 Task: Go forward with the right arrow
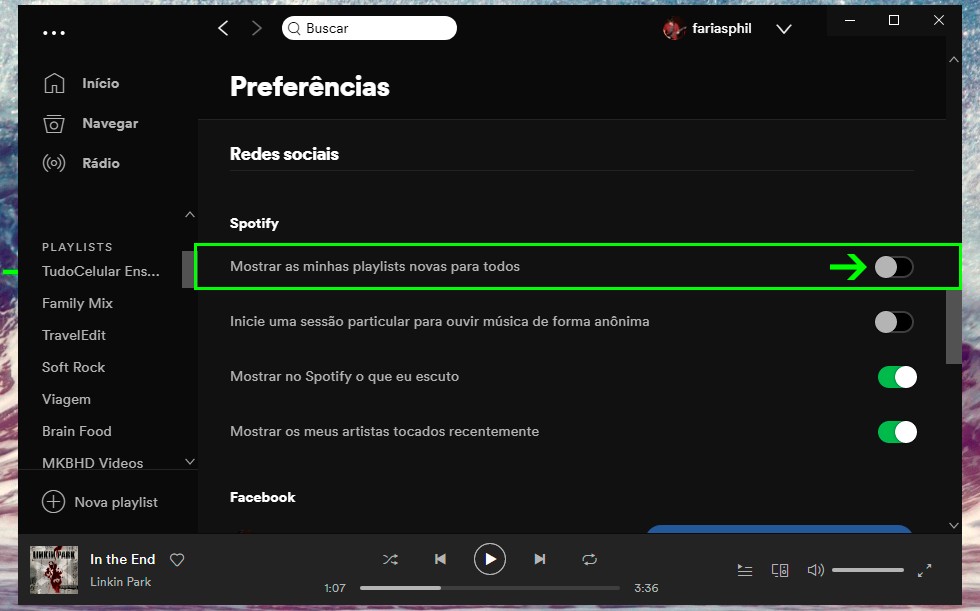click(x=256, y=28)
